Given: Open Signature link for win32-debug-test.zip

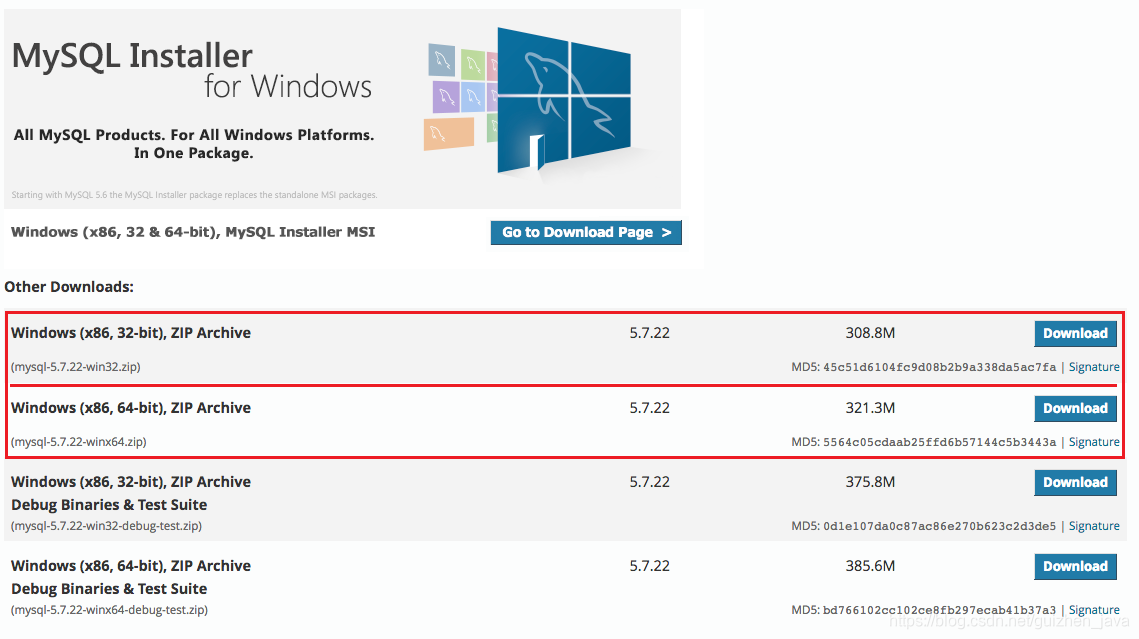Looking at the screenshot, I should tap(1094, 526).
